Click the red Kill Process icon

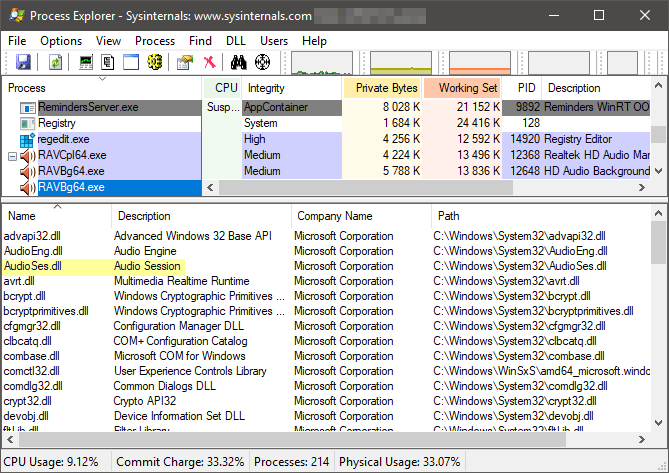[x=209, y=62]
